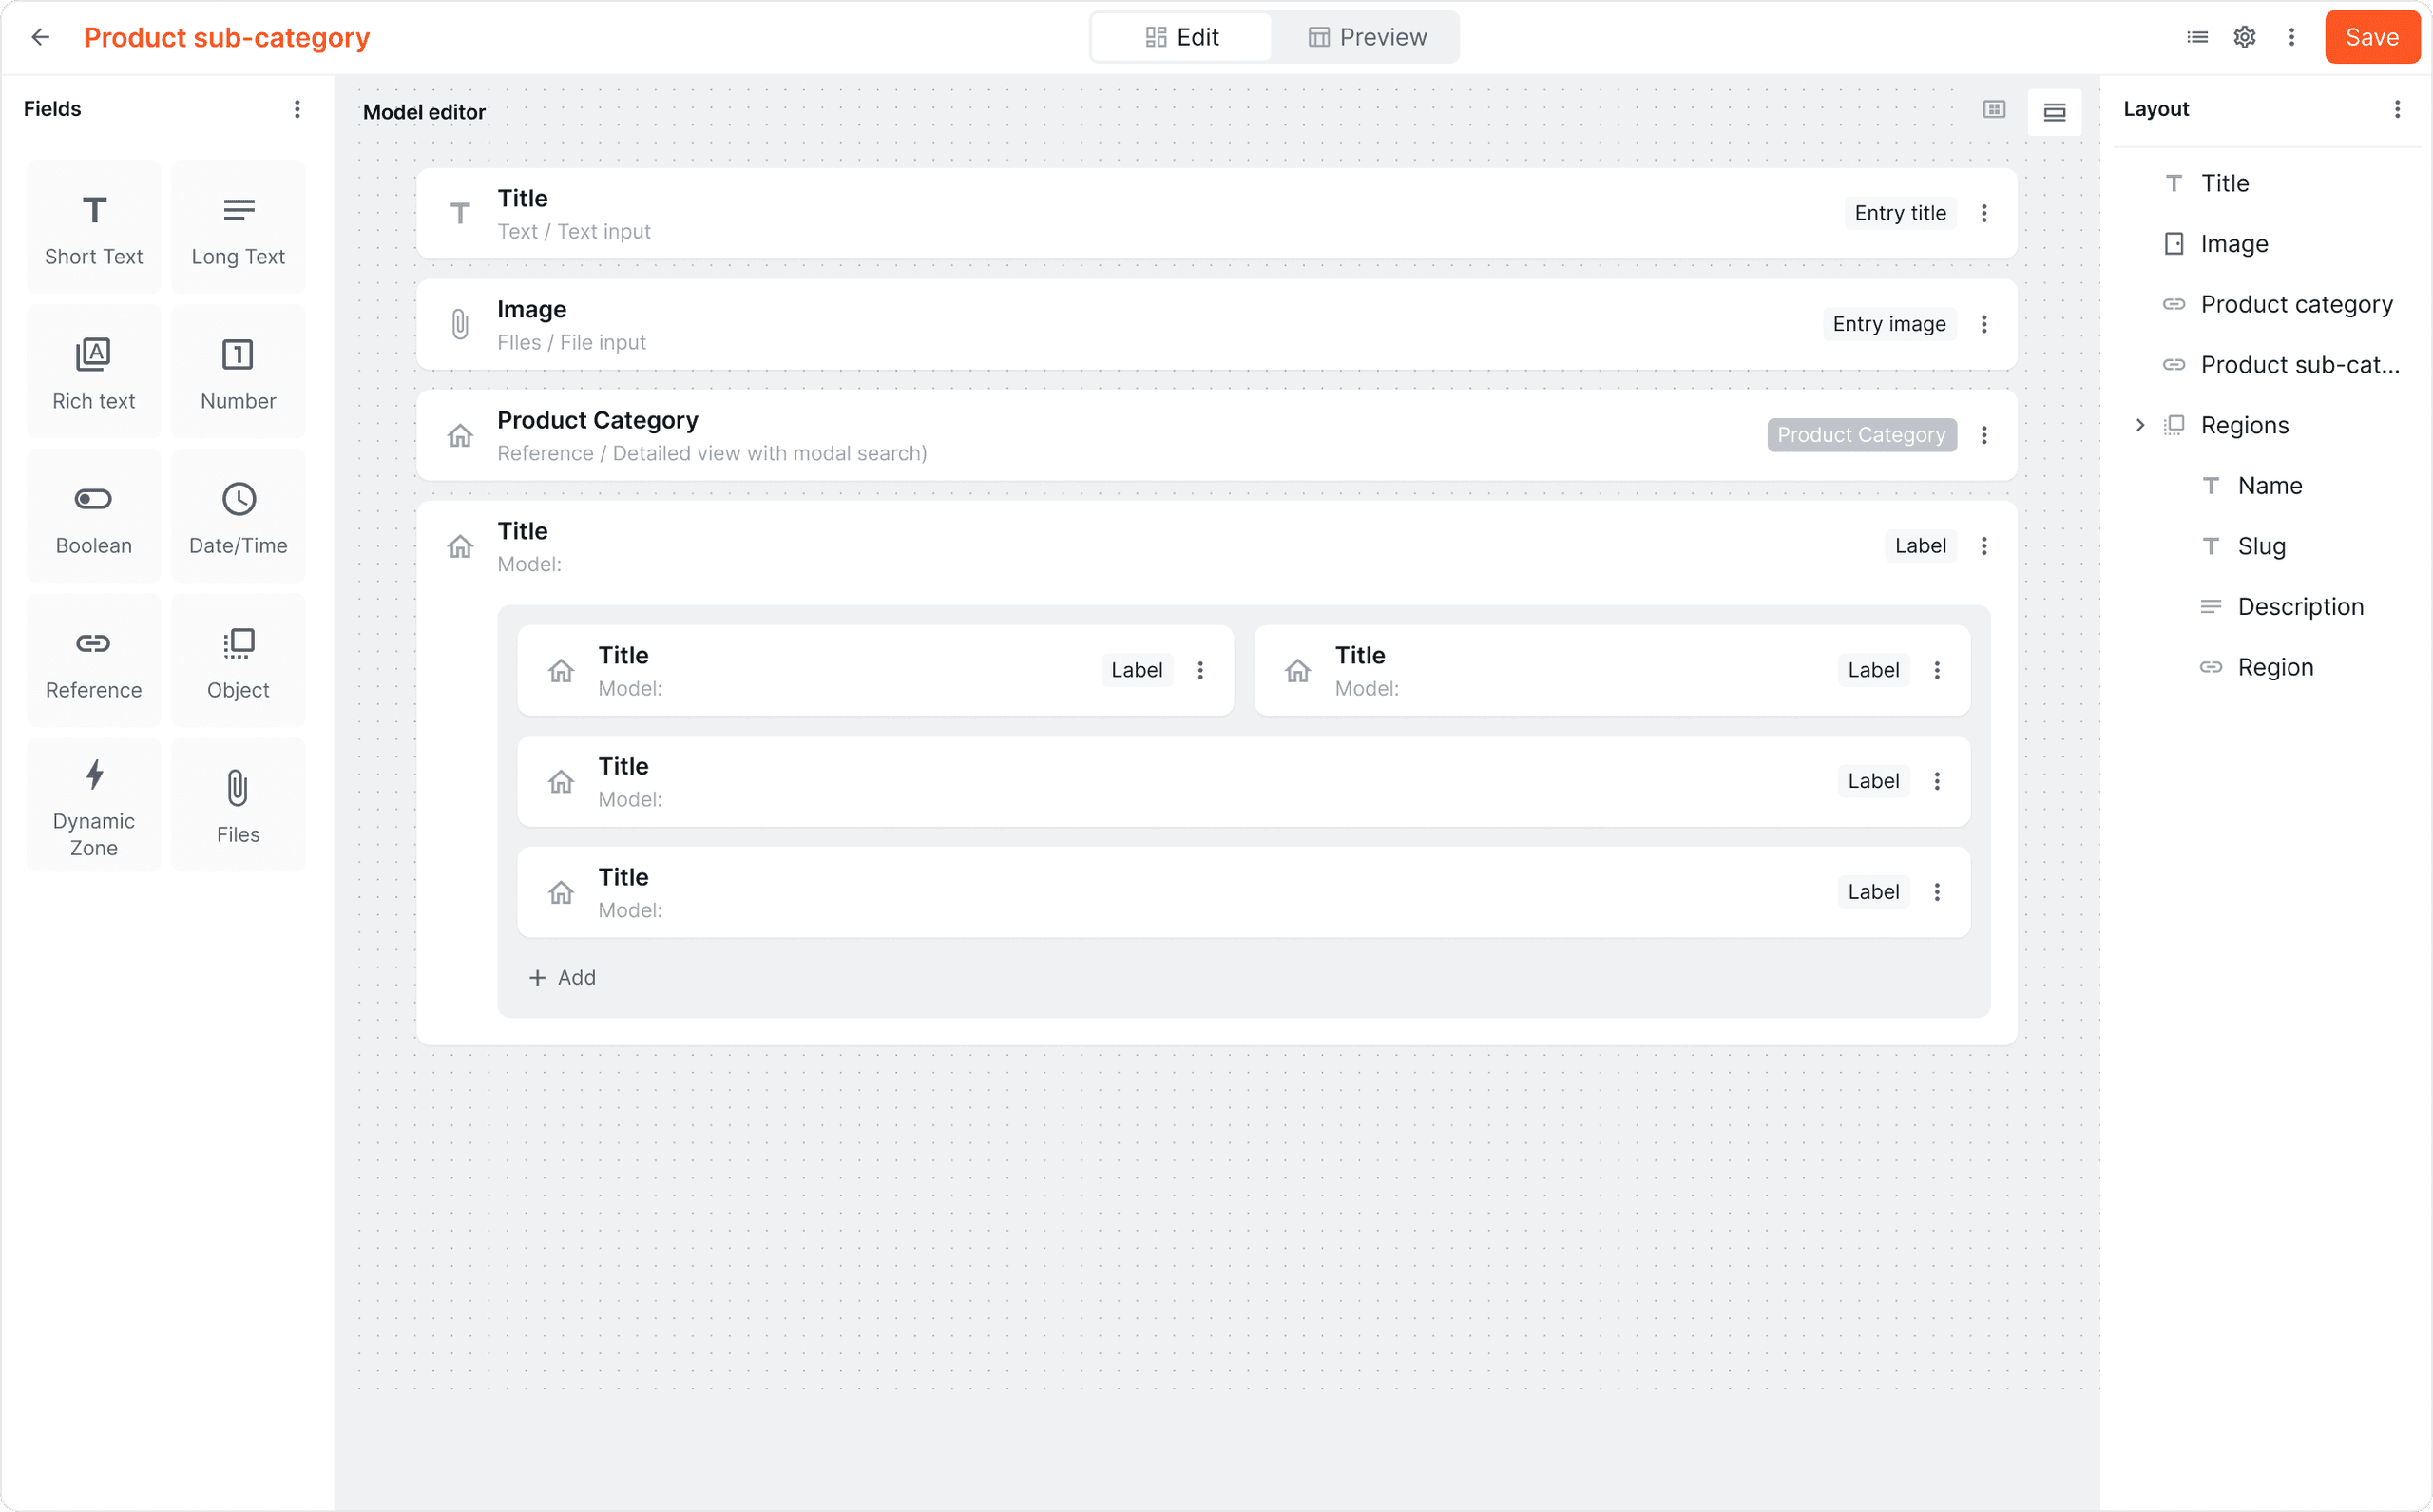Click the Entry title badge
2433x1512 pixels.
[1900, 213]
